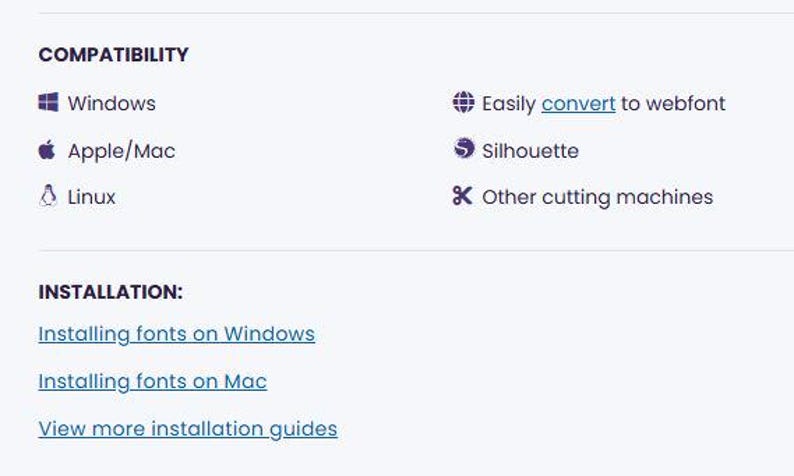Select the Other cutting machines label
This screenshot has height=476, width=794.
(598, 197)
